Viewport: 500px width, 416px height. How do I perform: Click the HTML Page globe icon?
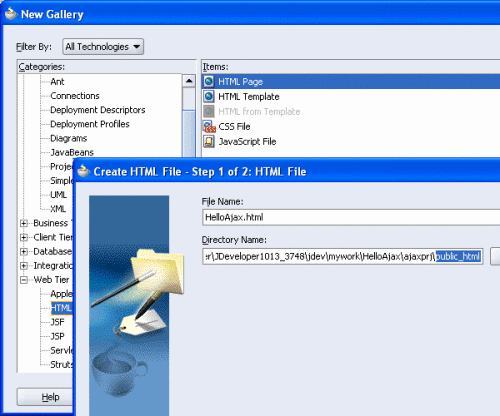click(209, 81)
